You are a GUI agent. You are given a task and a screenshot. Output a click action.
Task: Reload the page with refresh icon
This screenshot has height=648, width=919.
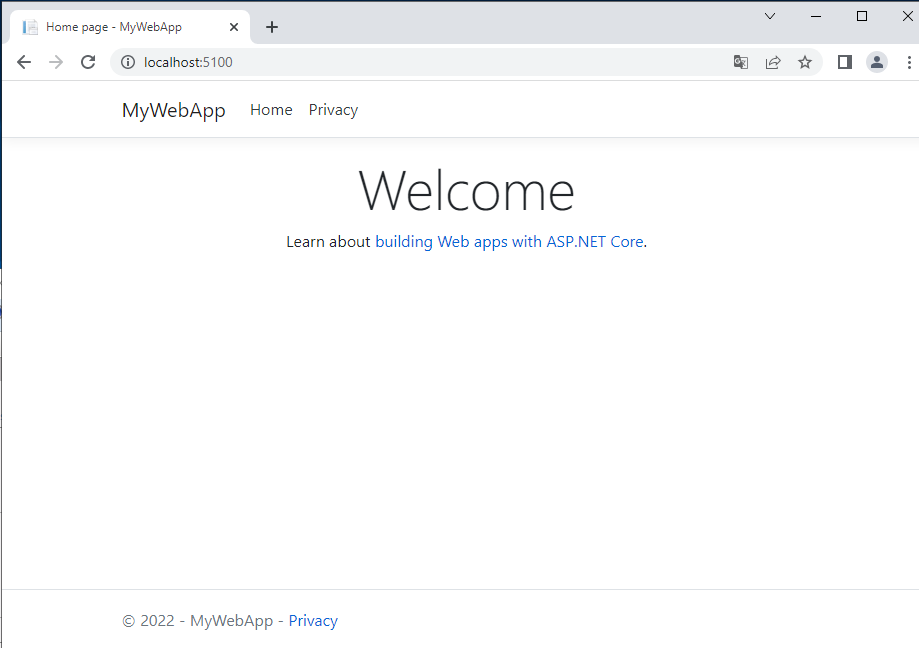tap(88, 62)
